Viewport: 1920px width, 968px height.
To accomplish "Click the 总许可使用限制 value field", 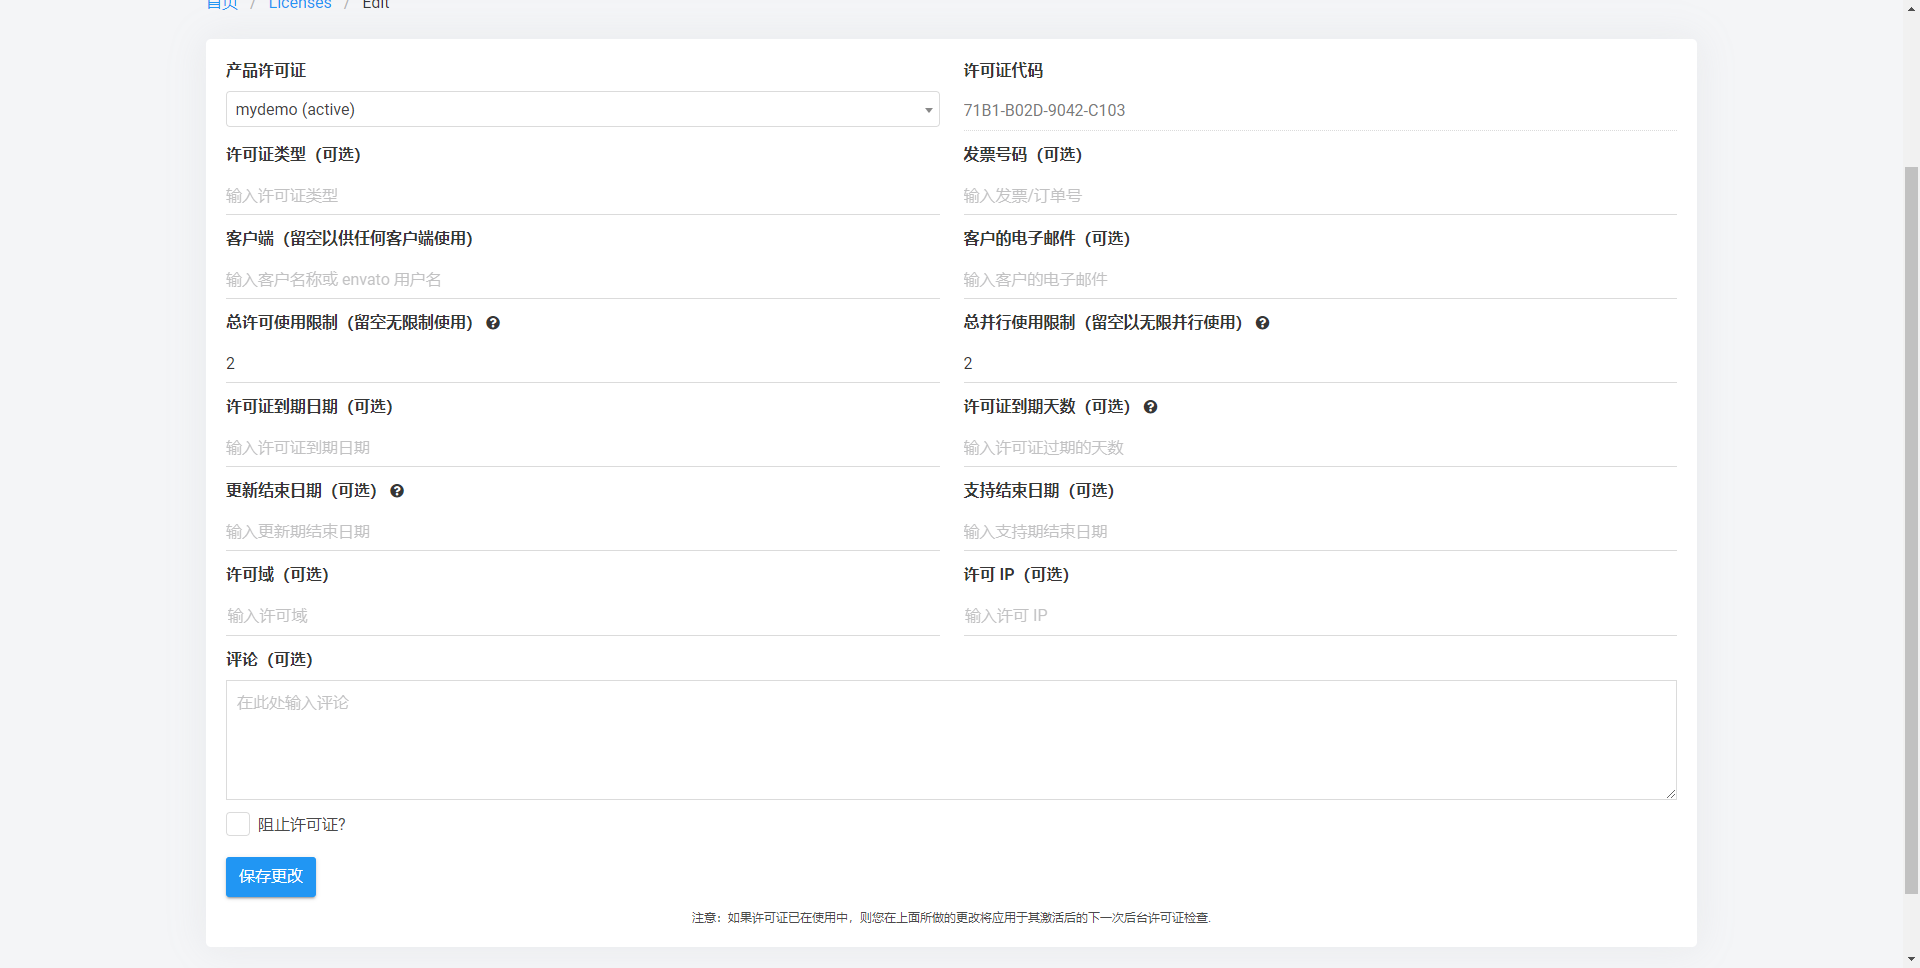I will [582, 363].
